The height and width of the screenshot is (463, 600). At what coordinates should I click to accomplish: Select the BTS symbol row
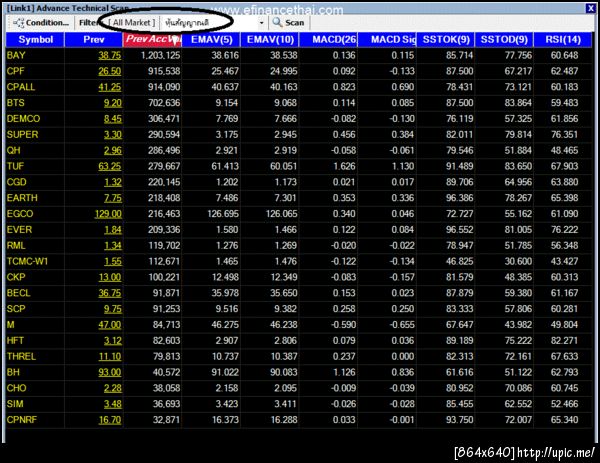(299, 103)
